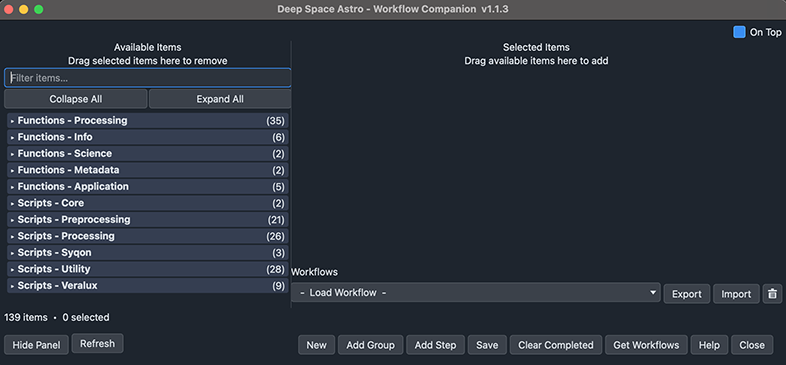Create a New workflow

coord(316,345)
